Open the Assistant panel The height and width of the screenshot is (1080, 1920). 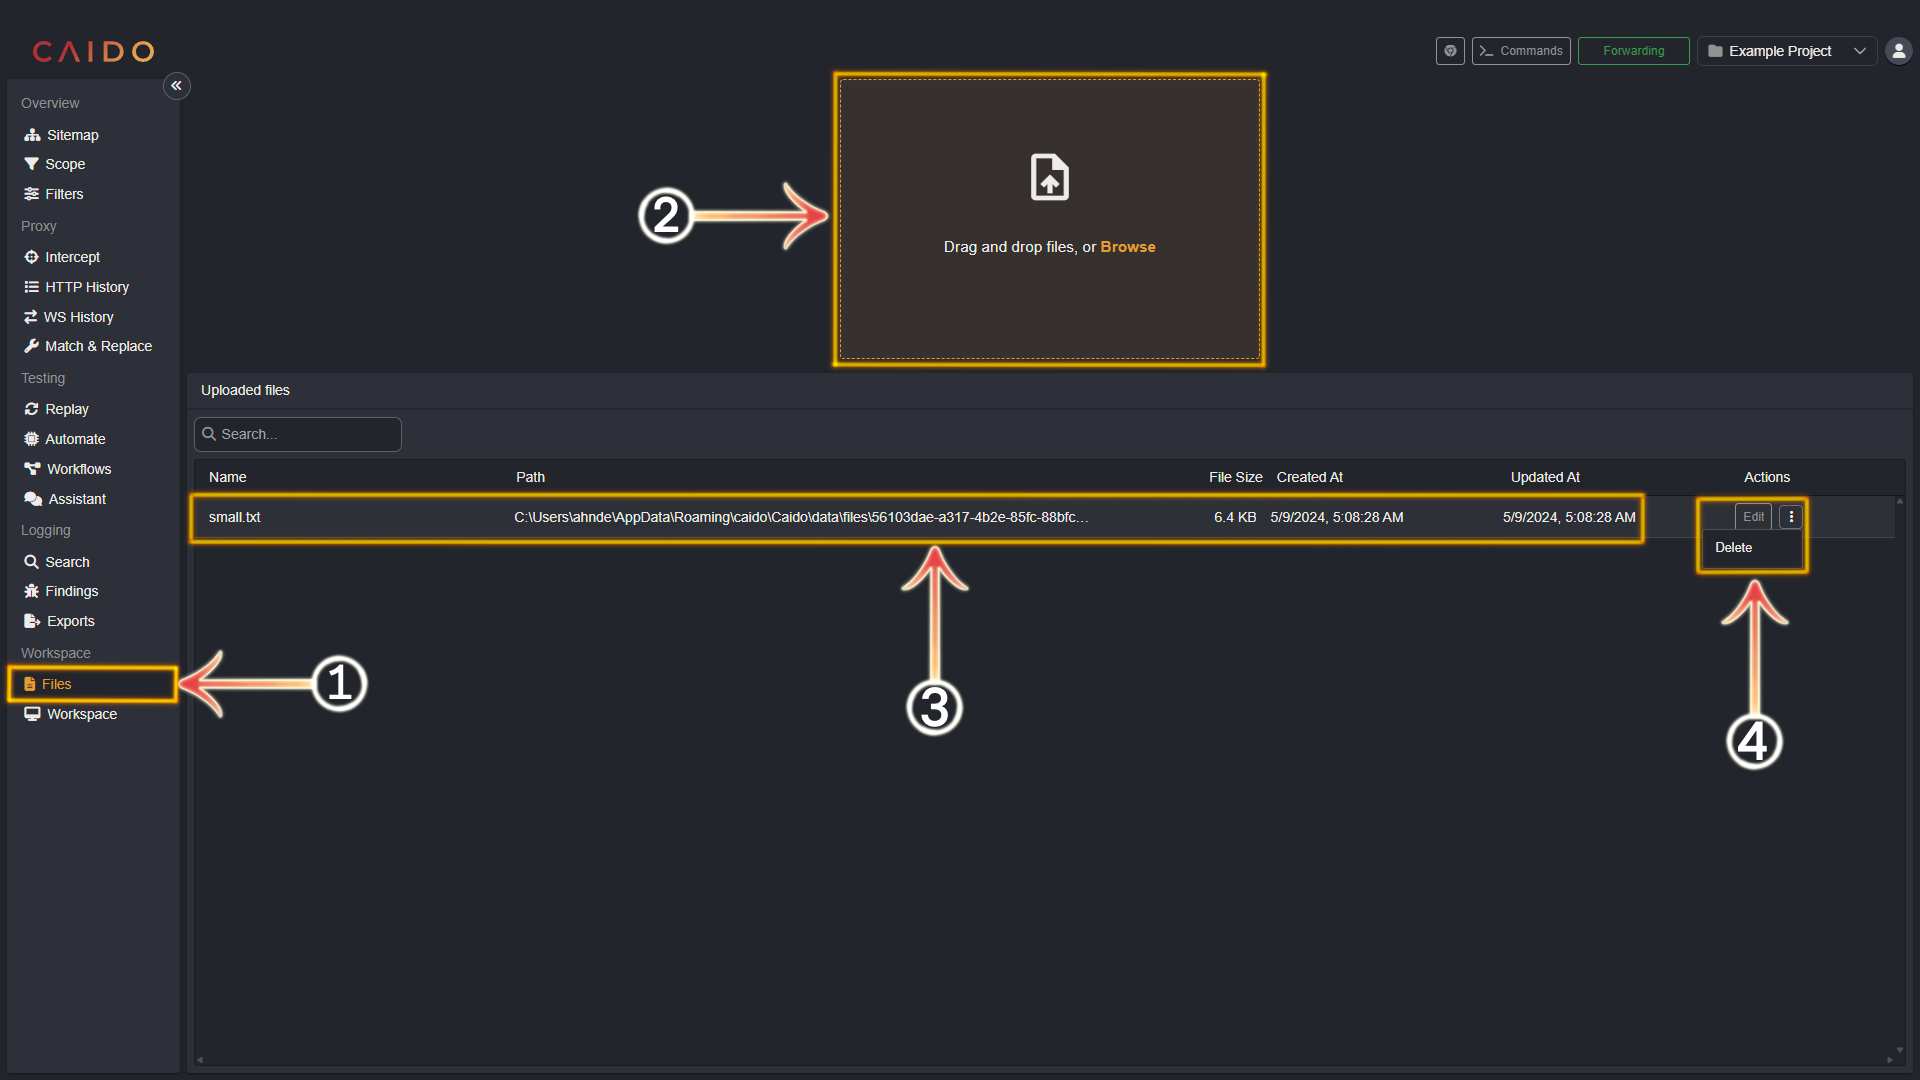pos(74,498)
